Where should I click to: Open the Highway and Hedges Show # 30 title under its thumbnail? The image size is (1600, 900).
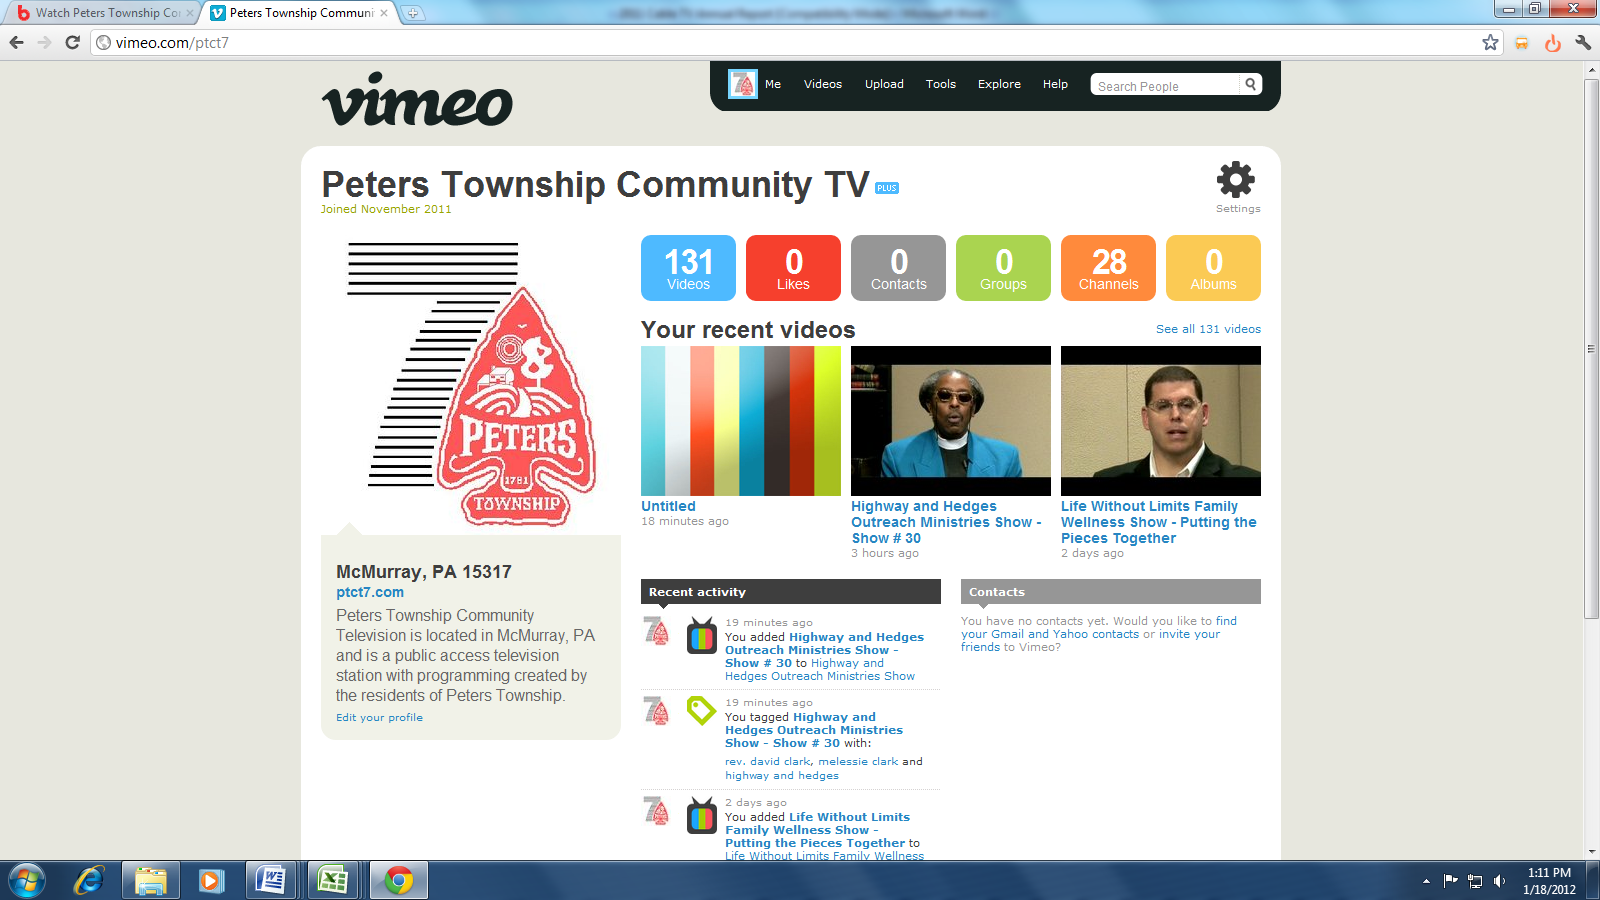coord(946,522)
